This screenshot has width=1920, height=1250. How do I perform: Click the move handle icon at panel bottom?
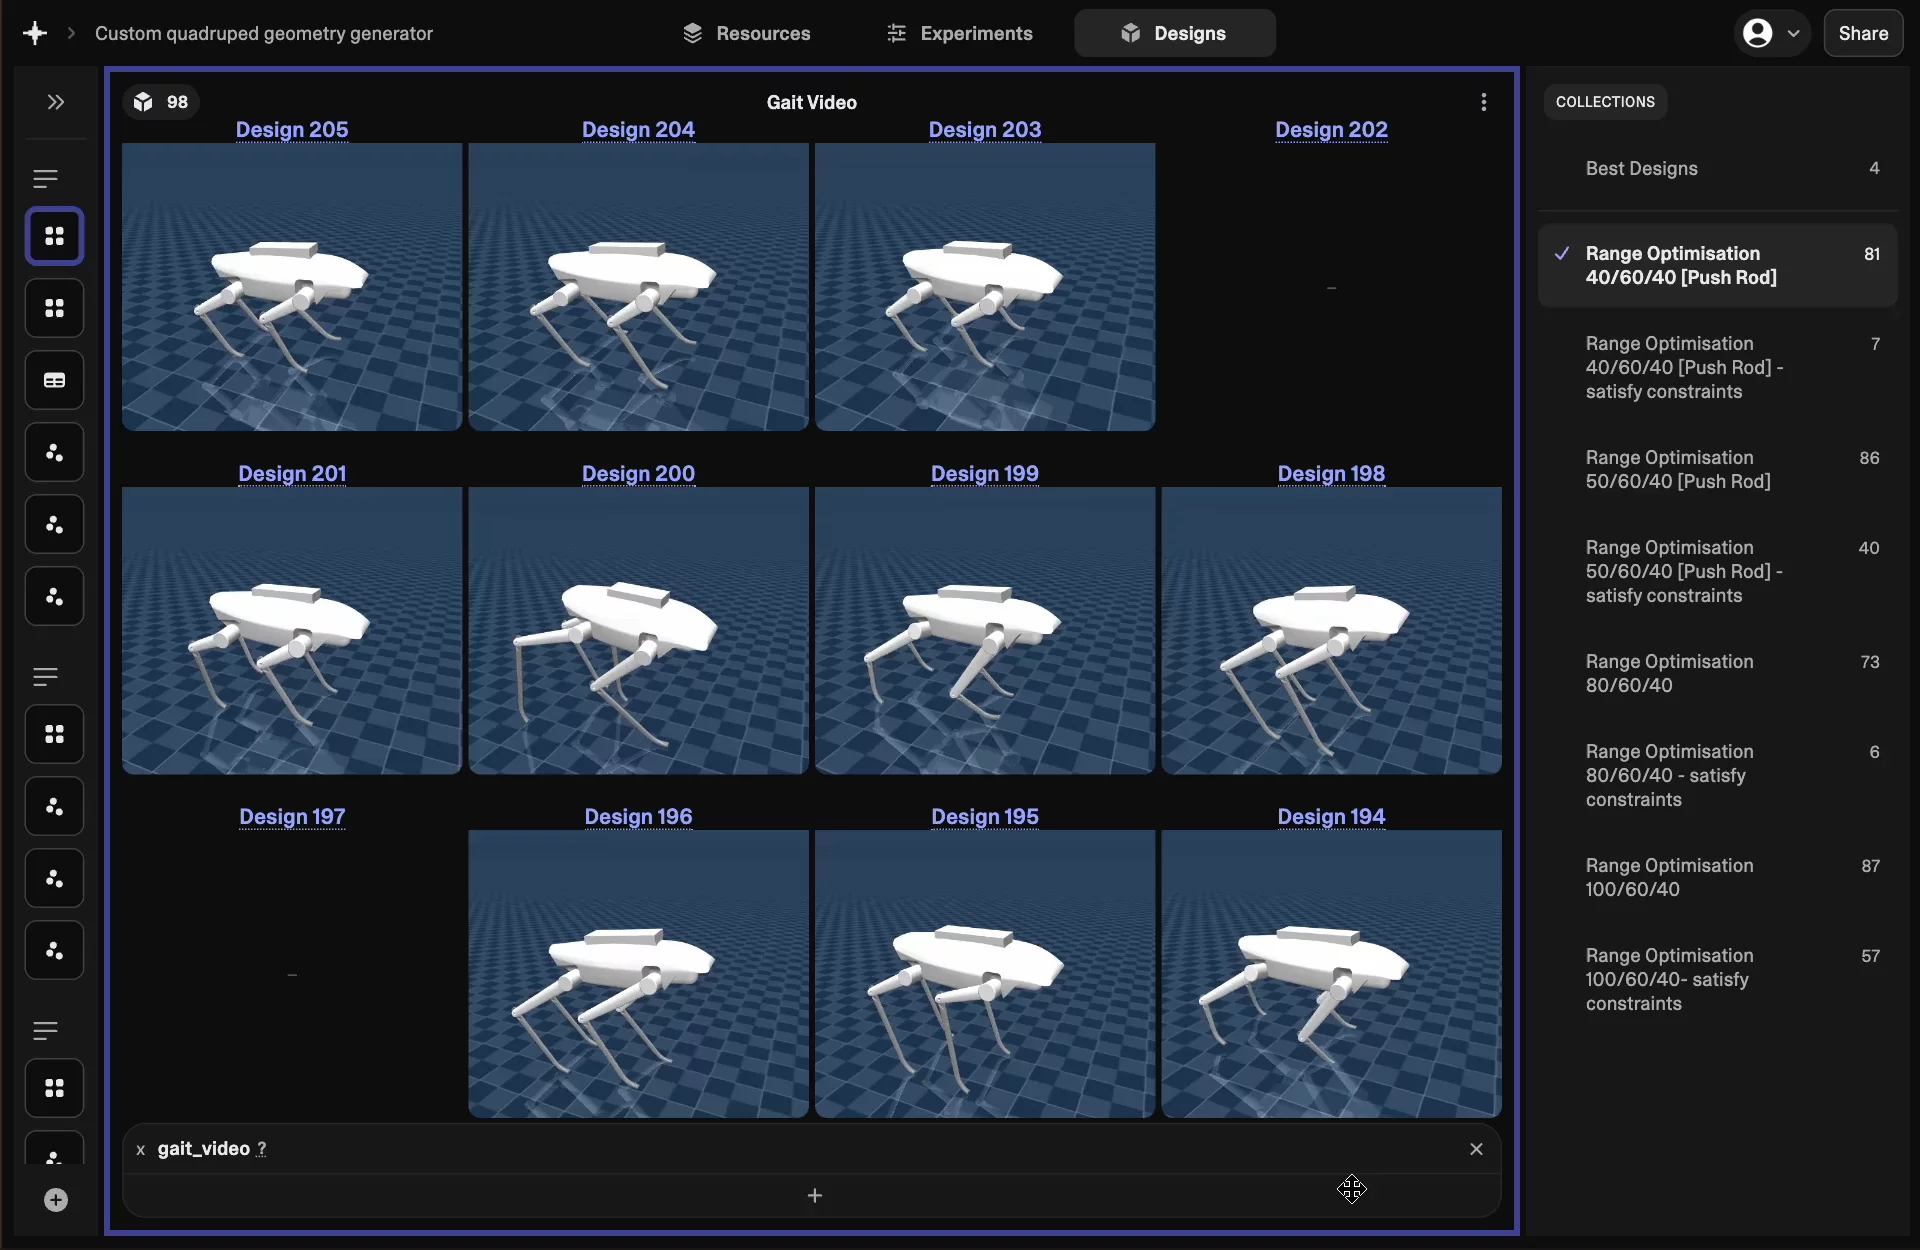[x=1351, y=1189]
